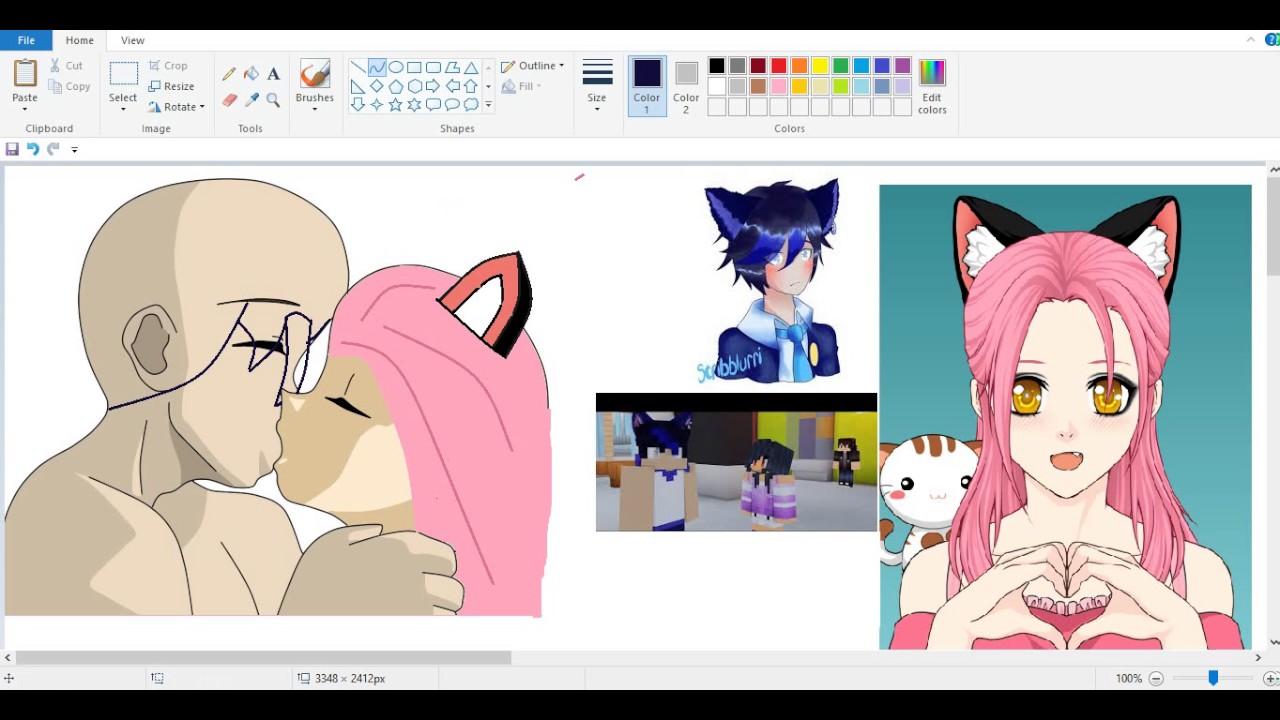Click the rectangular Select tool box
The width and height of the screenshot is (1280, 720).
(123, 74)
